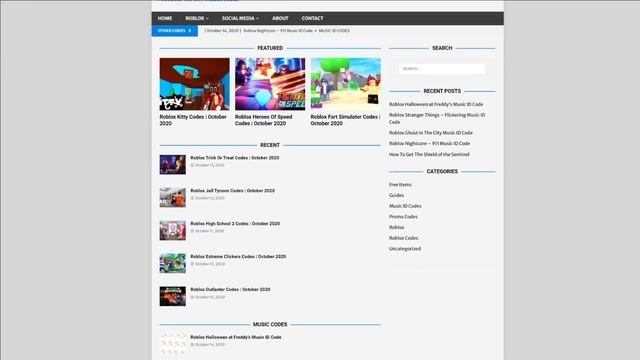Click the Outlaster post thumbnail

(x=173, y=296)
